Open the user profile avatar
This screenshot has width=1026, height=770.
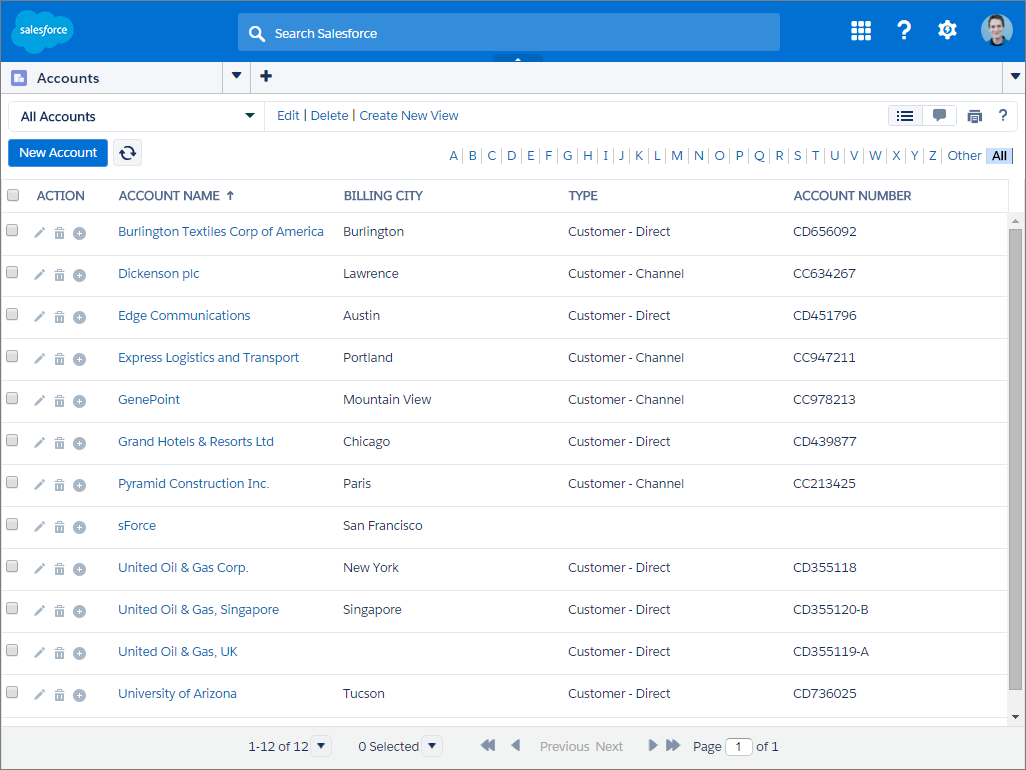(997, 30)
